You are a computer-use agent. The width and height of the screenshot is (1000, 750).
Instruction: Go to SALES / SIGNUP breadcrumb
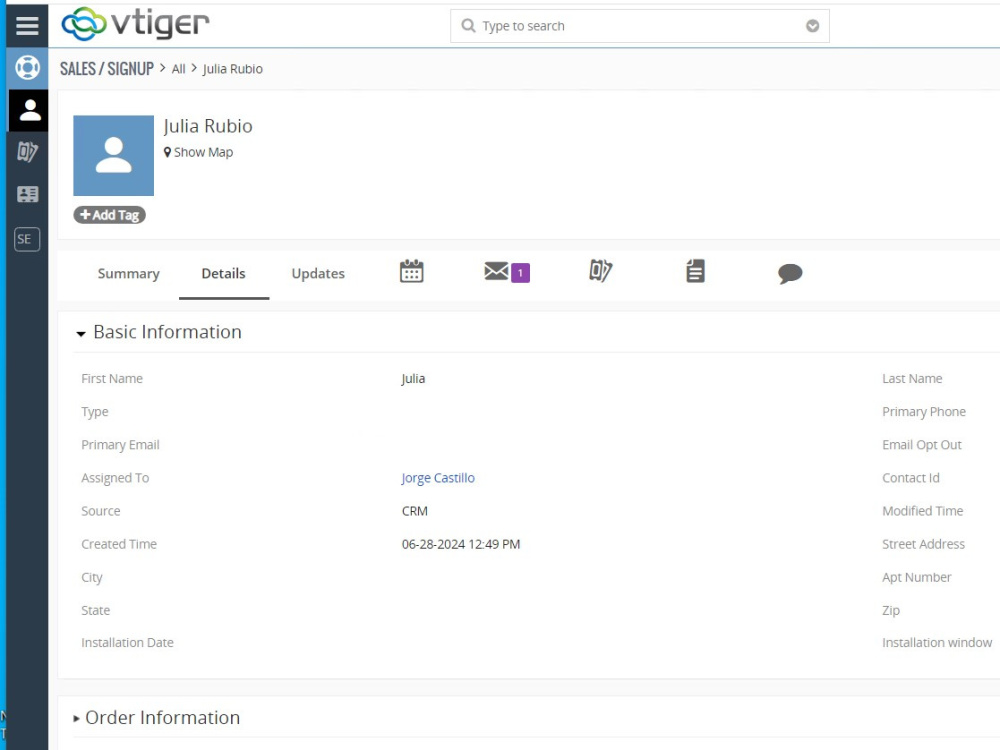tap(107, 69)
